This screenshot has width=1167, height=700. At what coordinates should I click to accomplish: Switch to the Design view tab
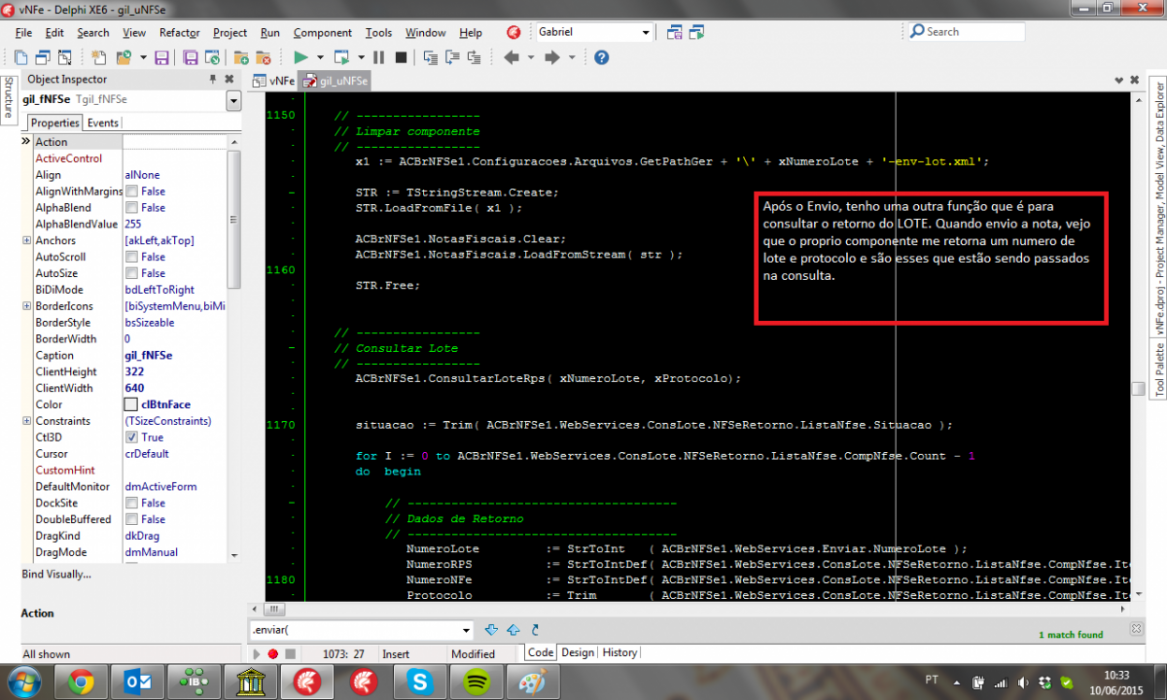tap(578, 652)
